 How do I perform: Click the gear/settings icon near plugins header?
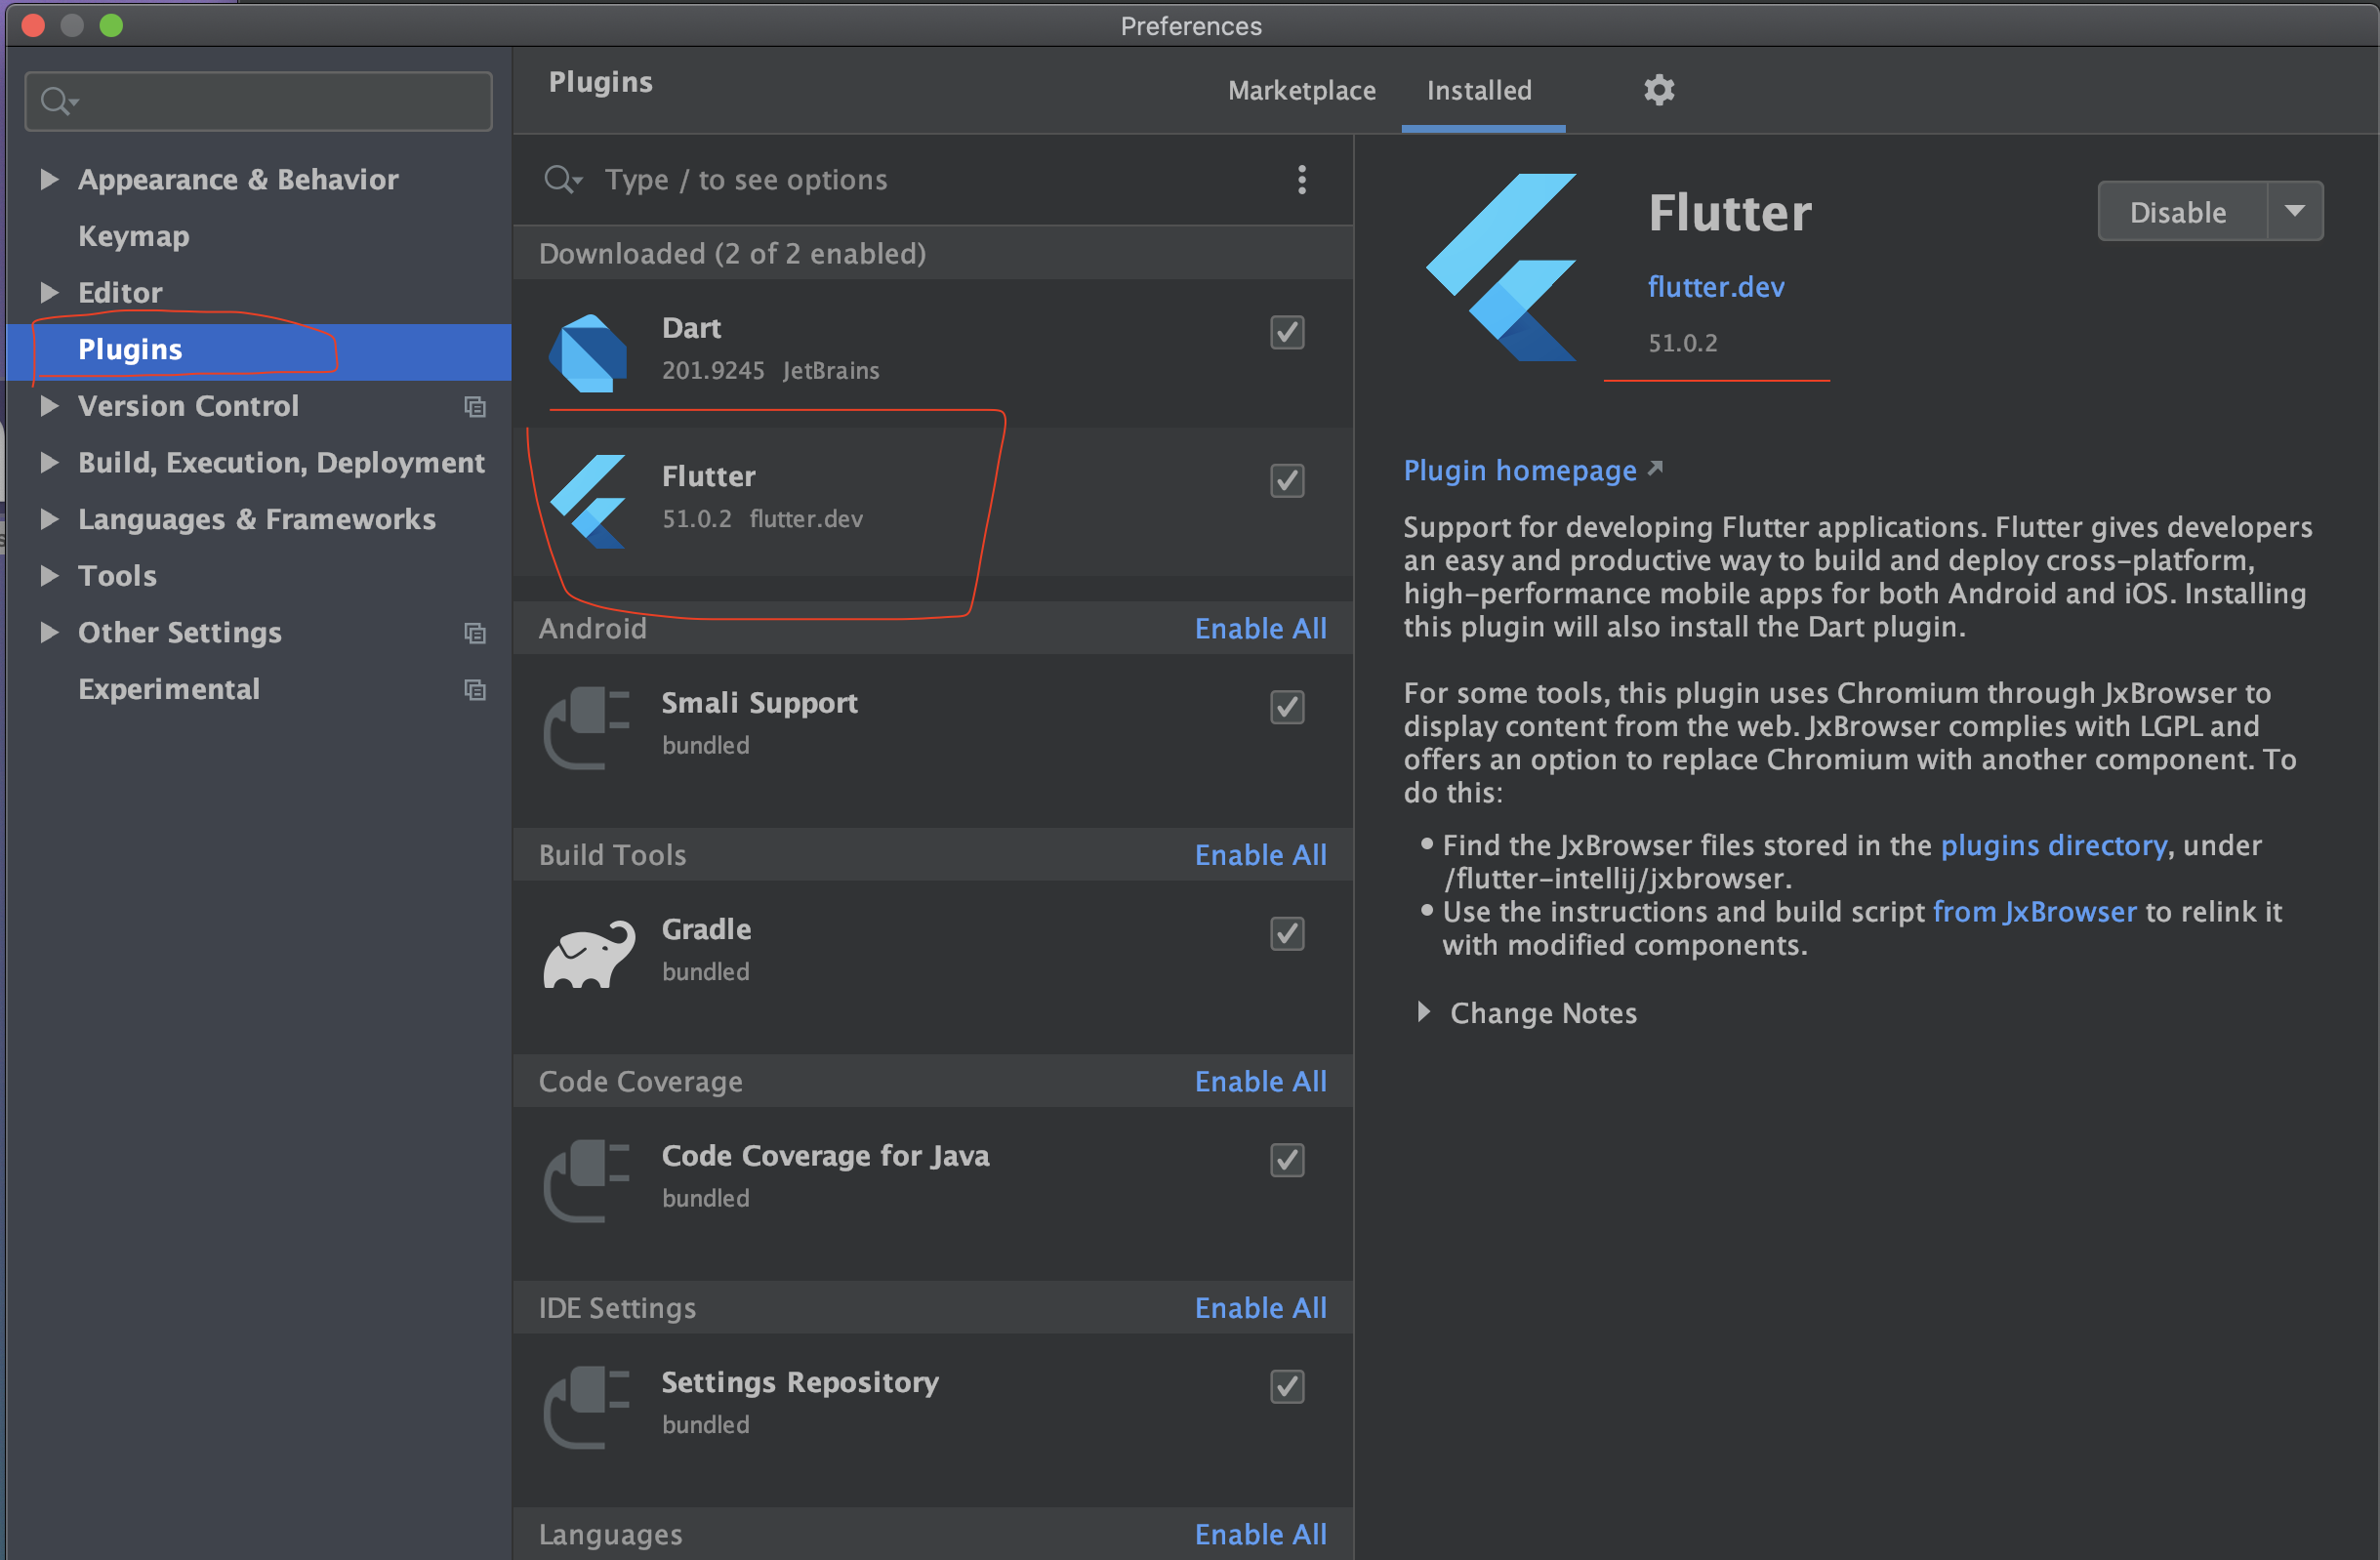(1658, 89)
